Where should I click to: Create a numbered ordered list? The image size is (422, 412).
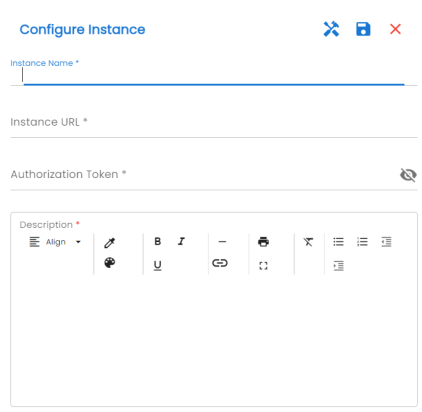point(362,242)
